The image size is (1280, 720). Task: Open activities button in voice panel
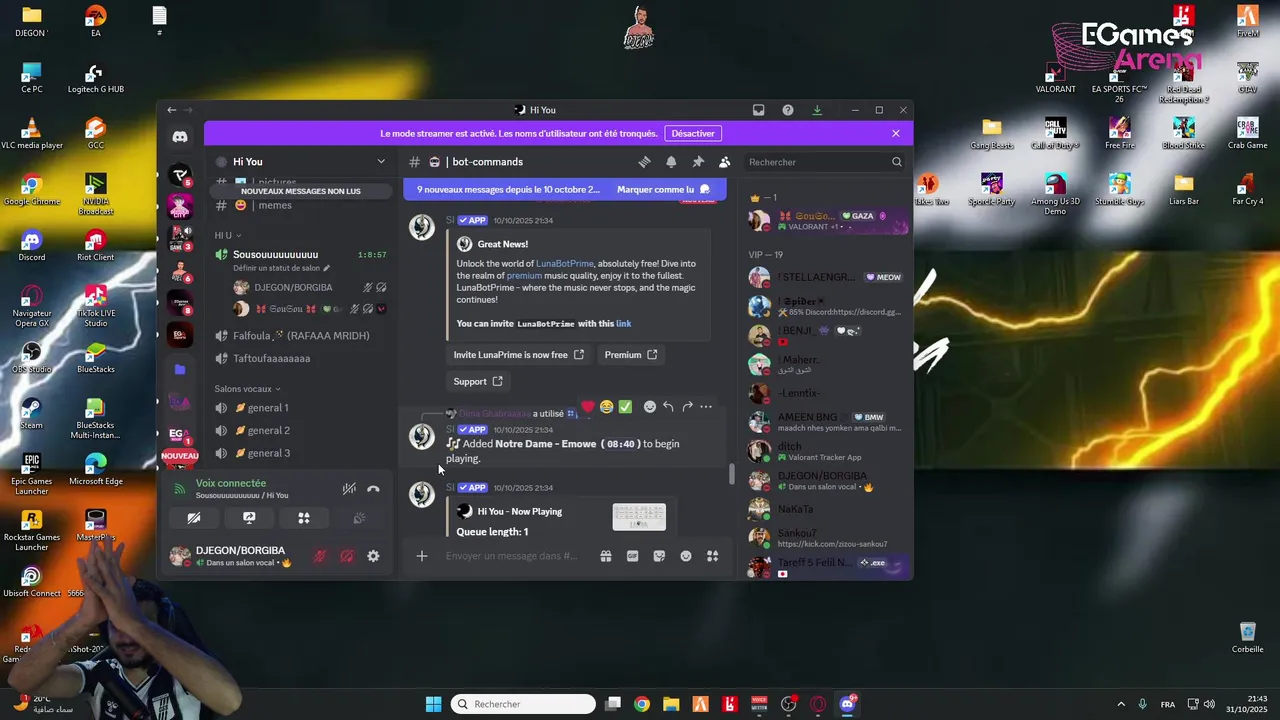click(x=304, y=518)
